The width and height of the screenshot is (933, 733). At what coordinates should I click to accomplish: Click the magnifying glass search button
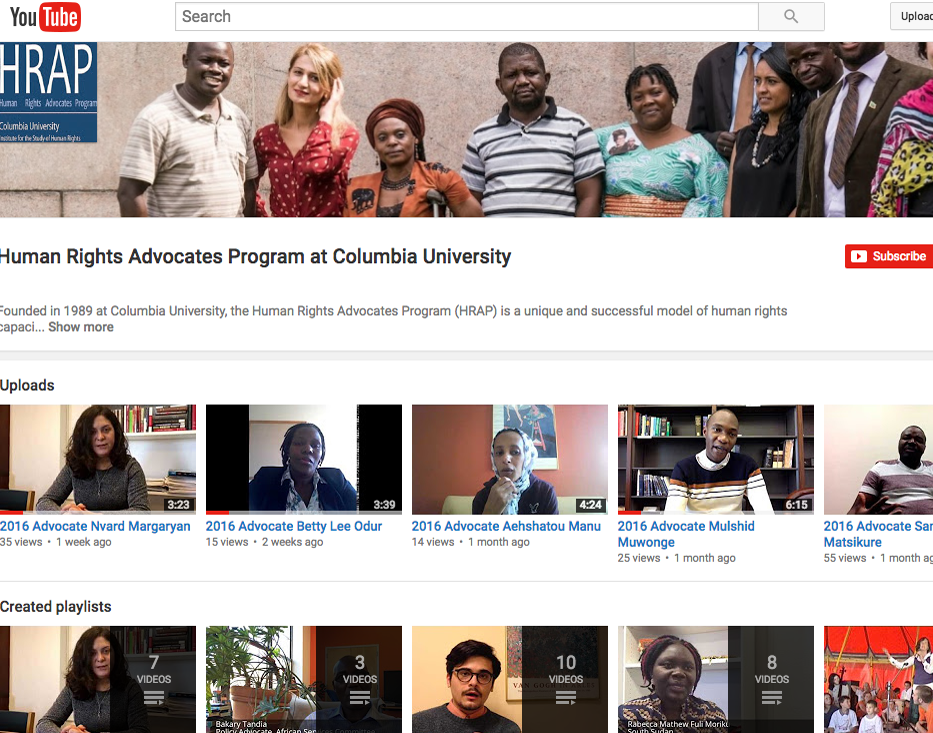(x=791, y=17)
